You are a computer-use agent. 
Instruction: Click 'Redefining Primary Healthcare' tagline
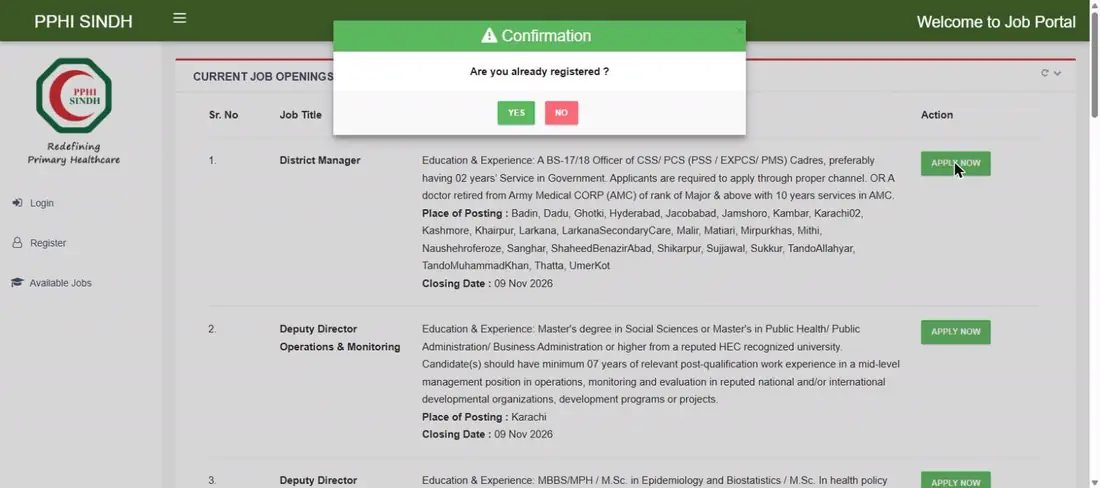pos(74,153)
